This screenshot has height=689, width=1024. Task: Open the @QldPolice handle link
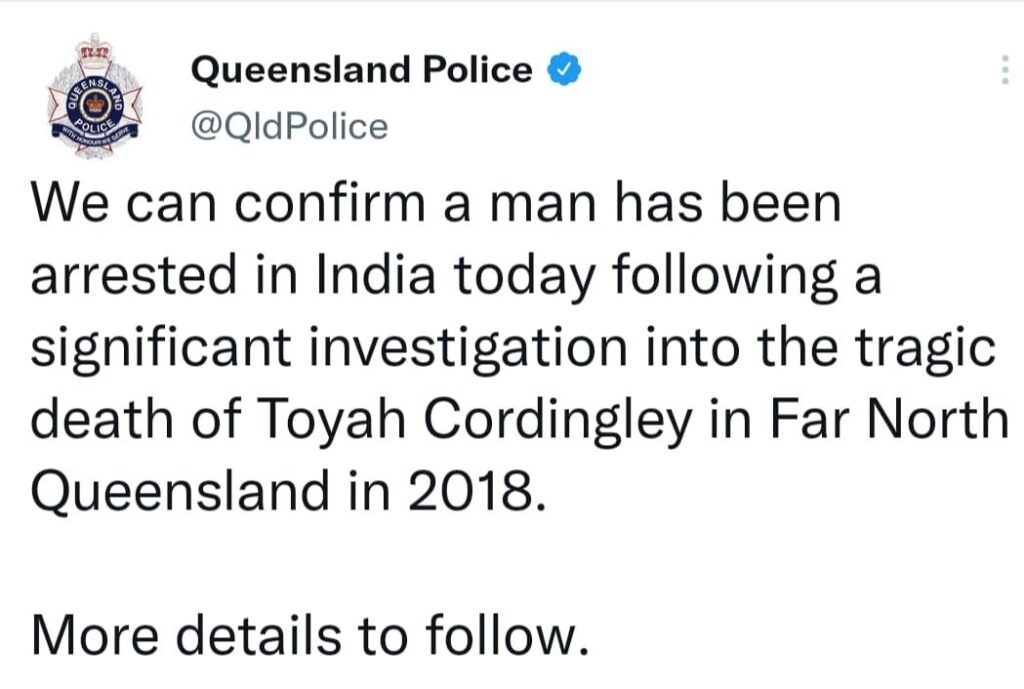[x=288, y=126]
